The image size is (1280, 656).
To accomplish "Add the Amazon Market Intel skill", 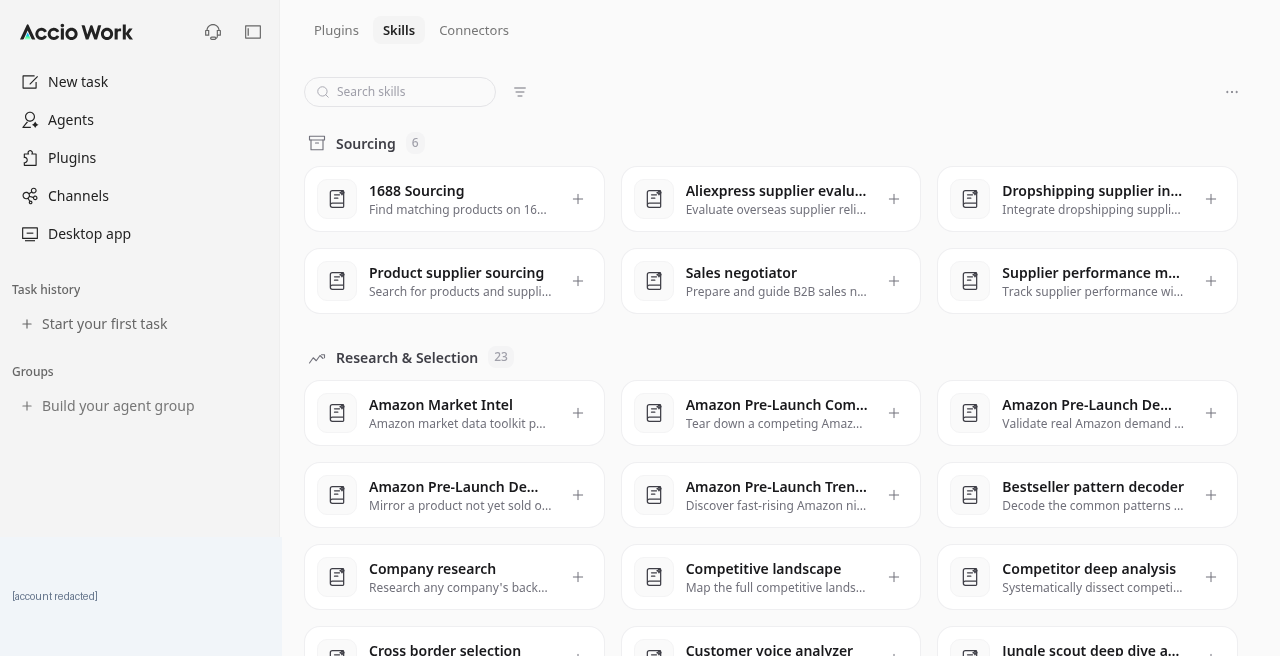I will pyautogui.click(x=578, y=413).
